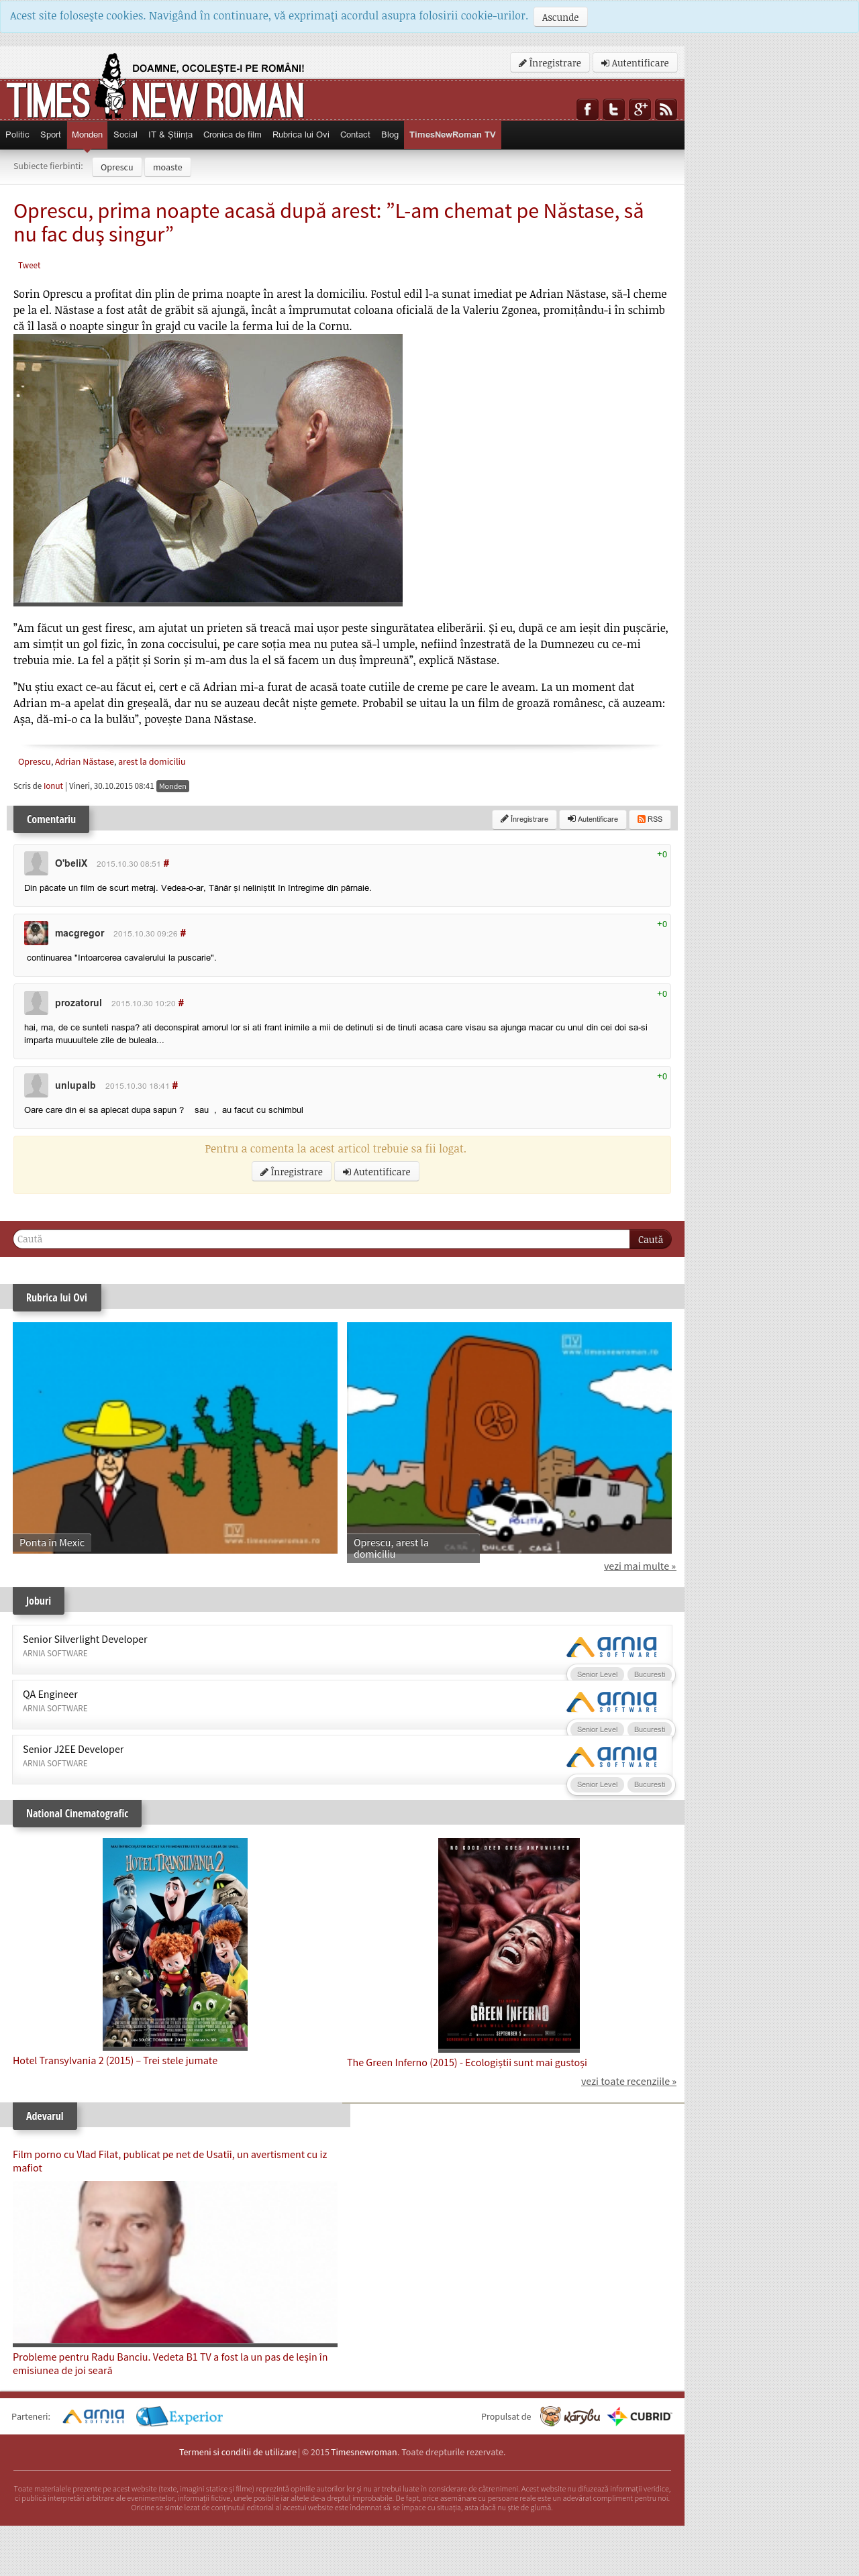Open the Google Plus social icon

coord(639,109)
